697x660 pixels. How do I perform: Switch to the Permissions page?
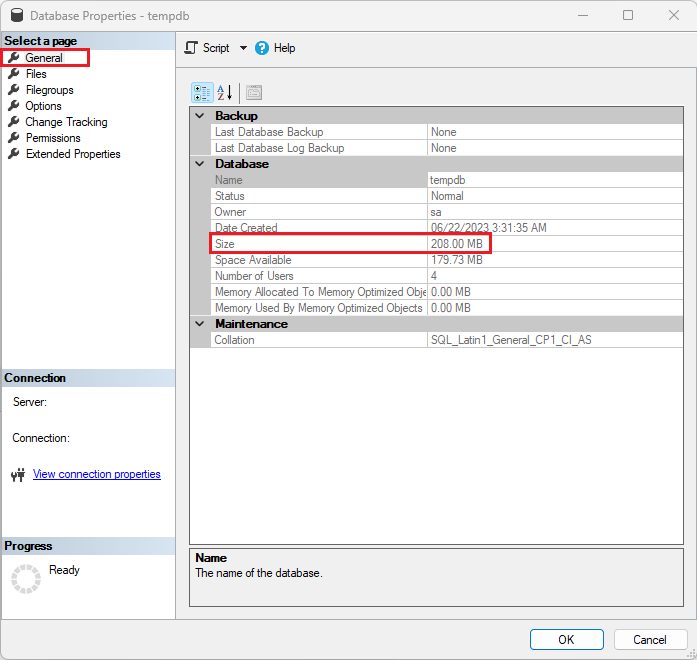53,138
